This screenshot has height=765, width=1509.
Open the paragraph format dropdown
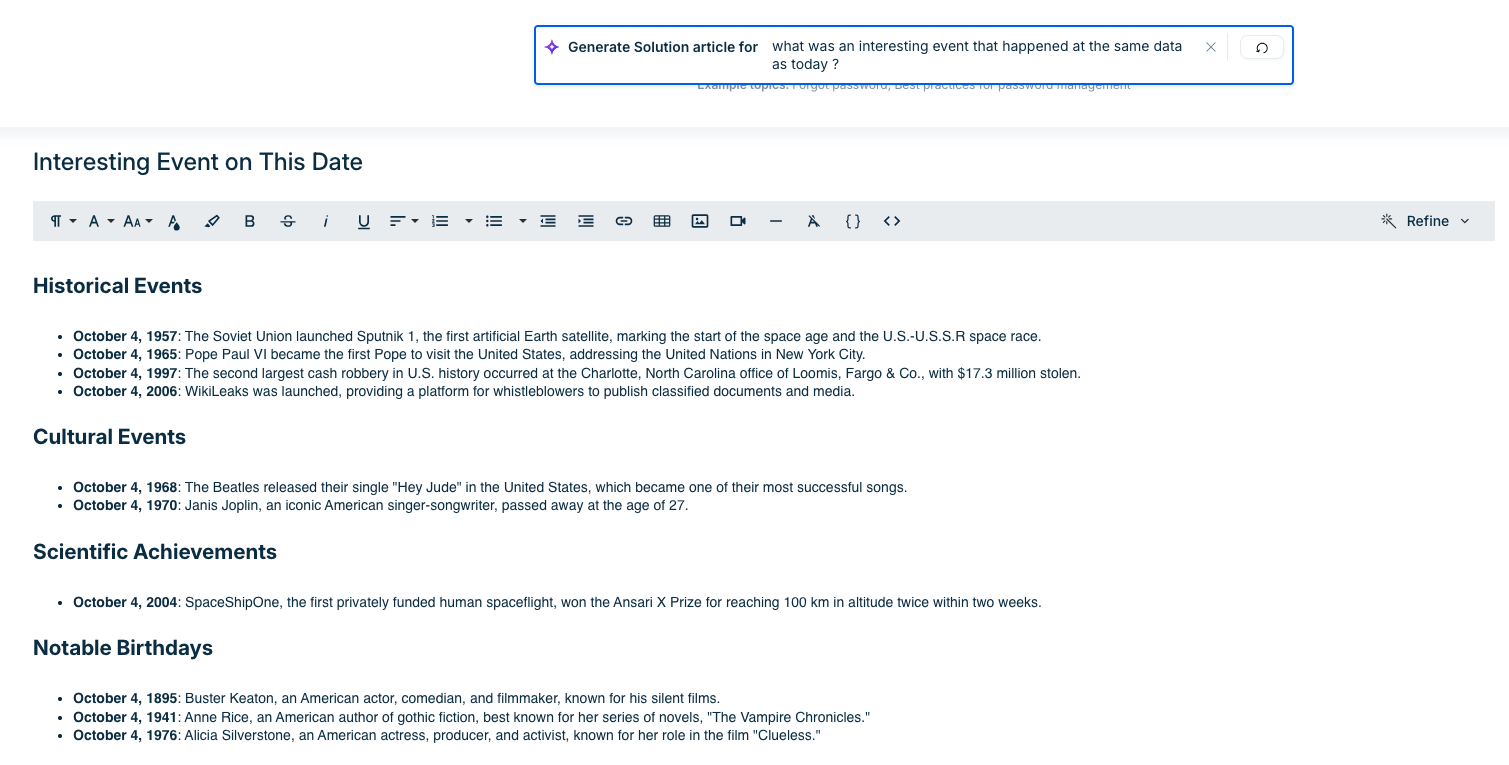pos(63,221)
